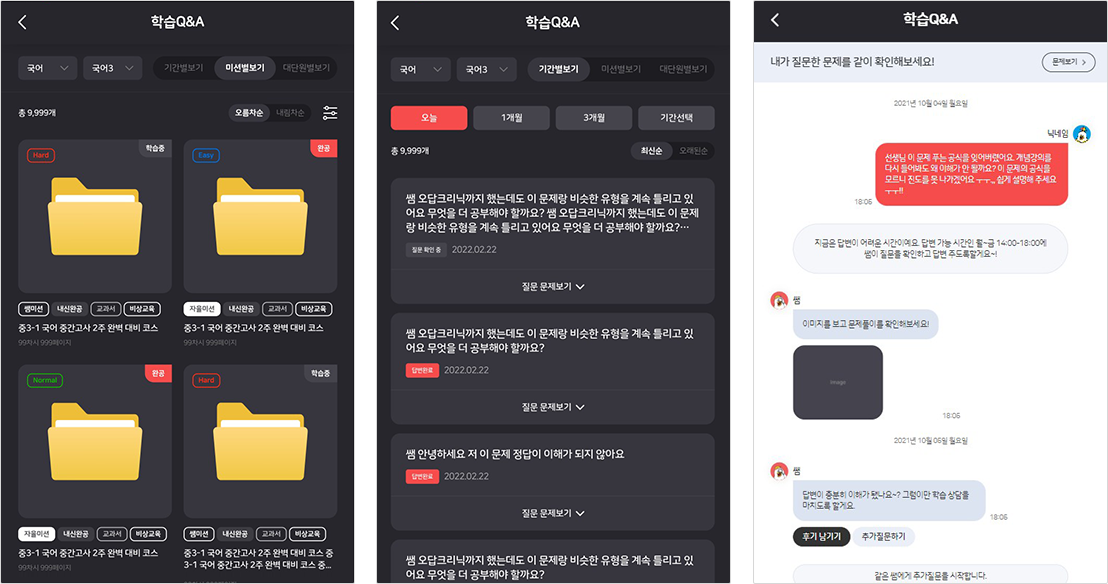Image resolution: width=1108 pixels, height=584 pixels.
Task: Tap the 문제보기 button in the chat banner
Action: point(1068,62)
